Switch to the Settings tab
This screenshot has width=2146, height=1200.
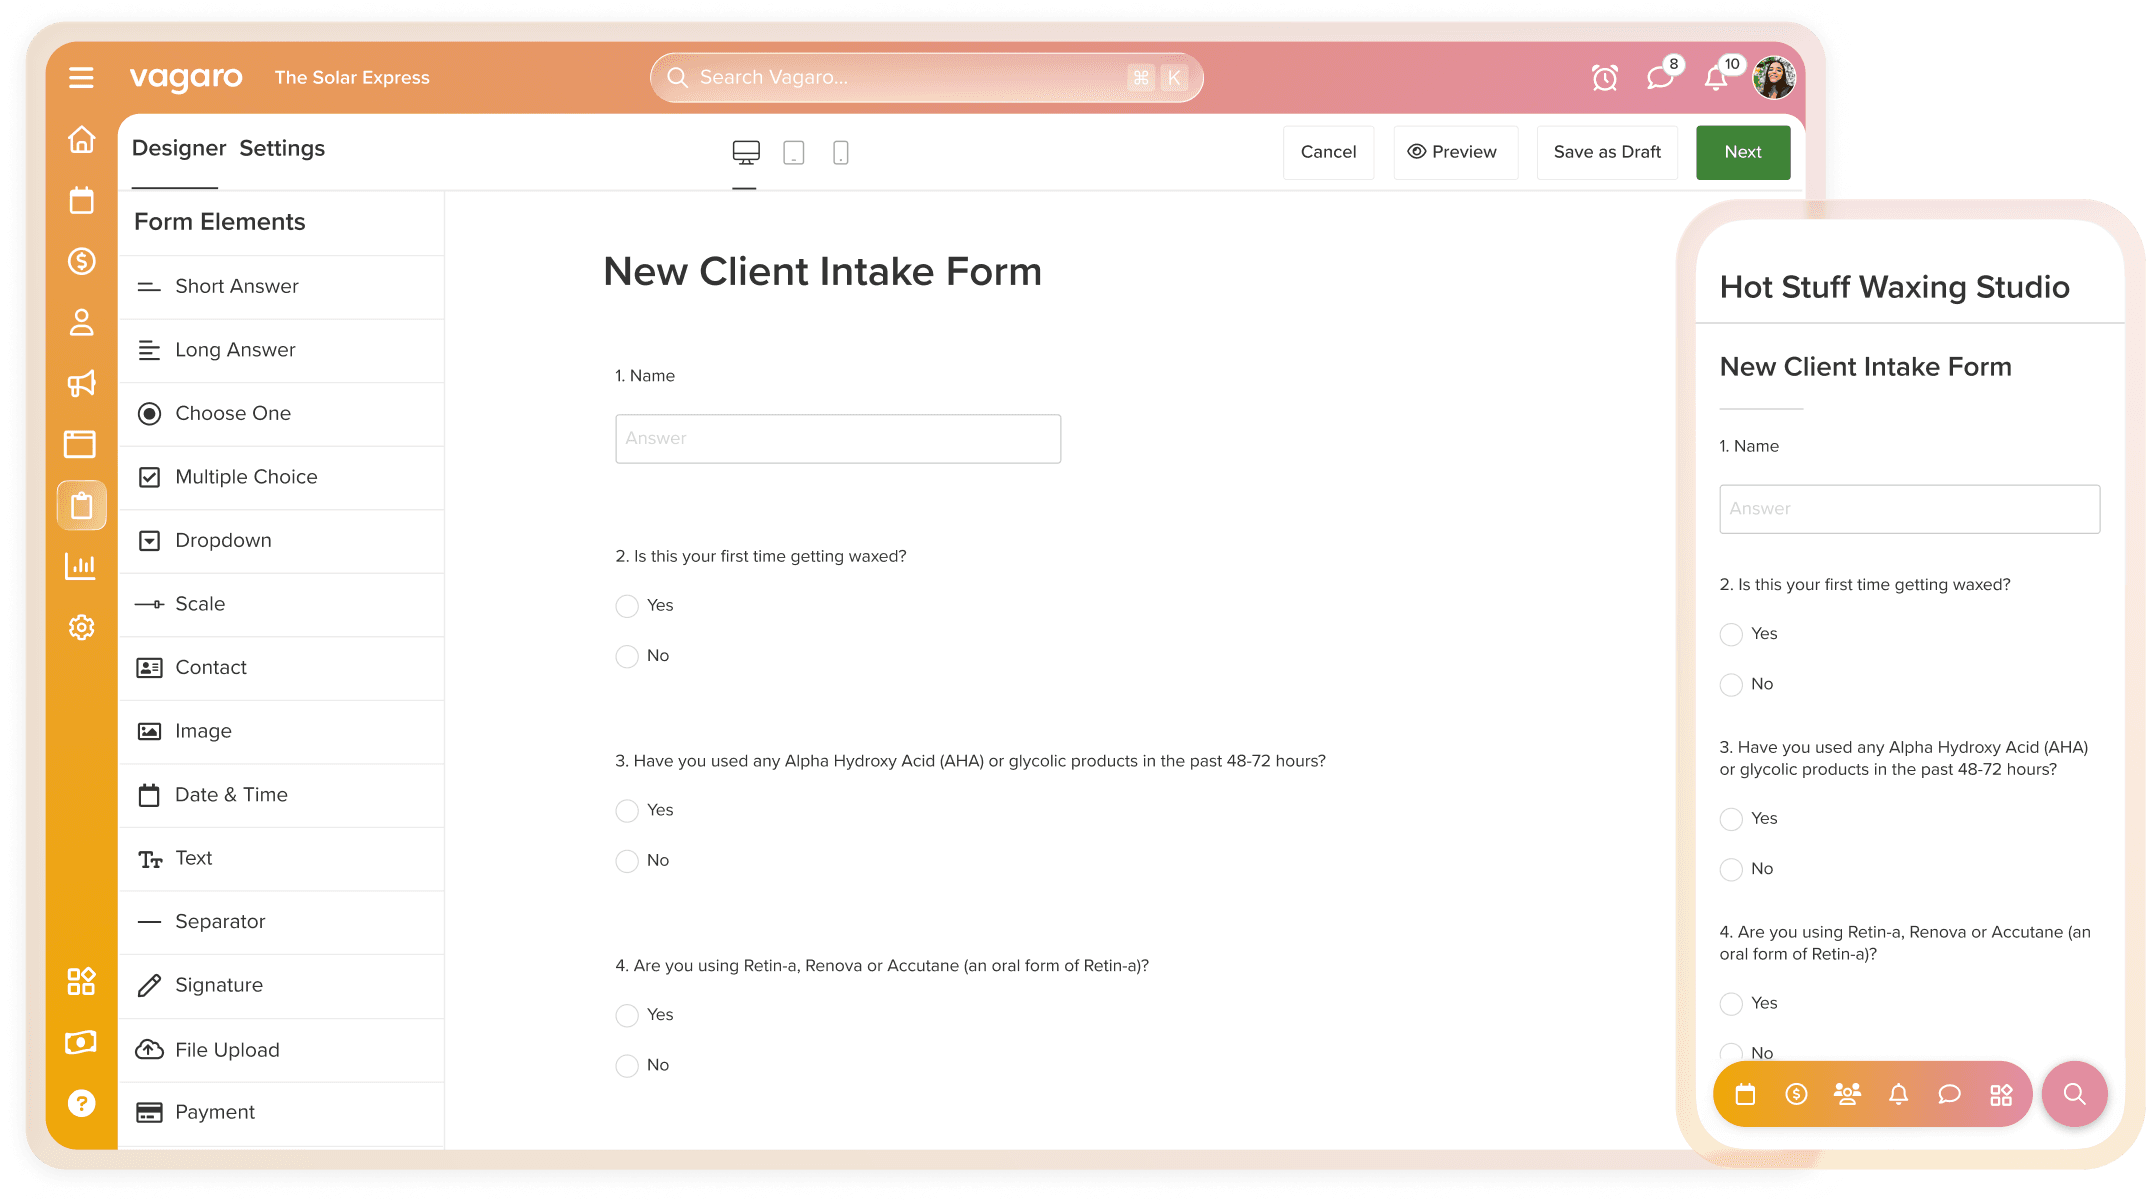[x=281, y=148]
